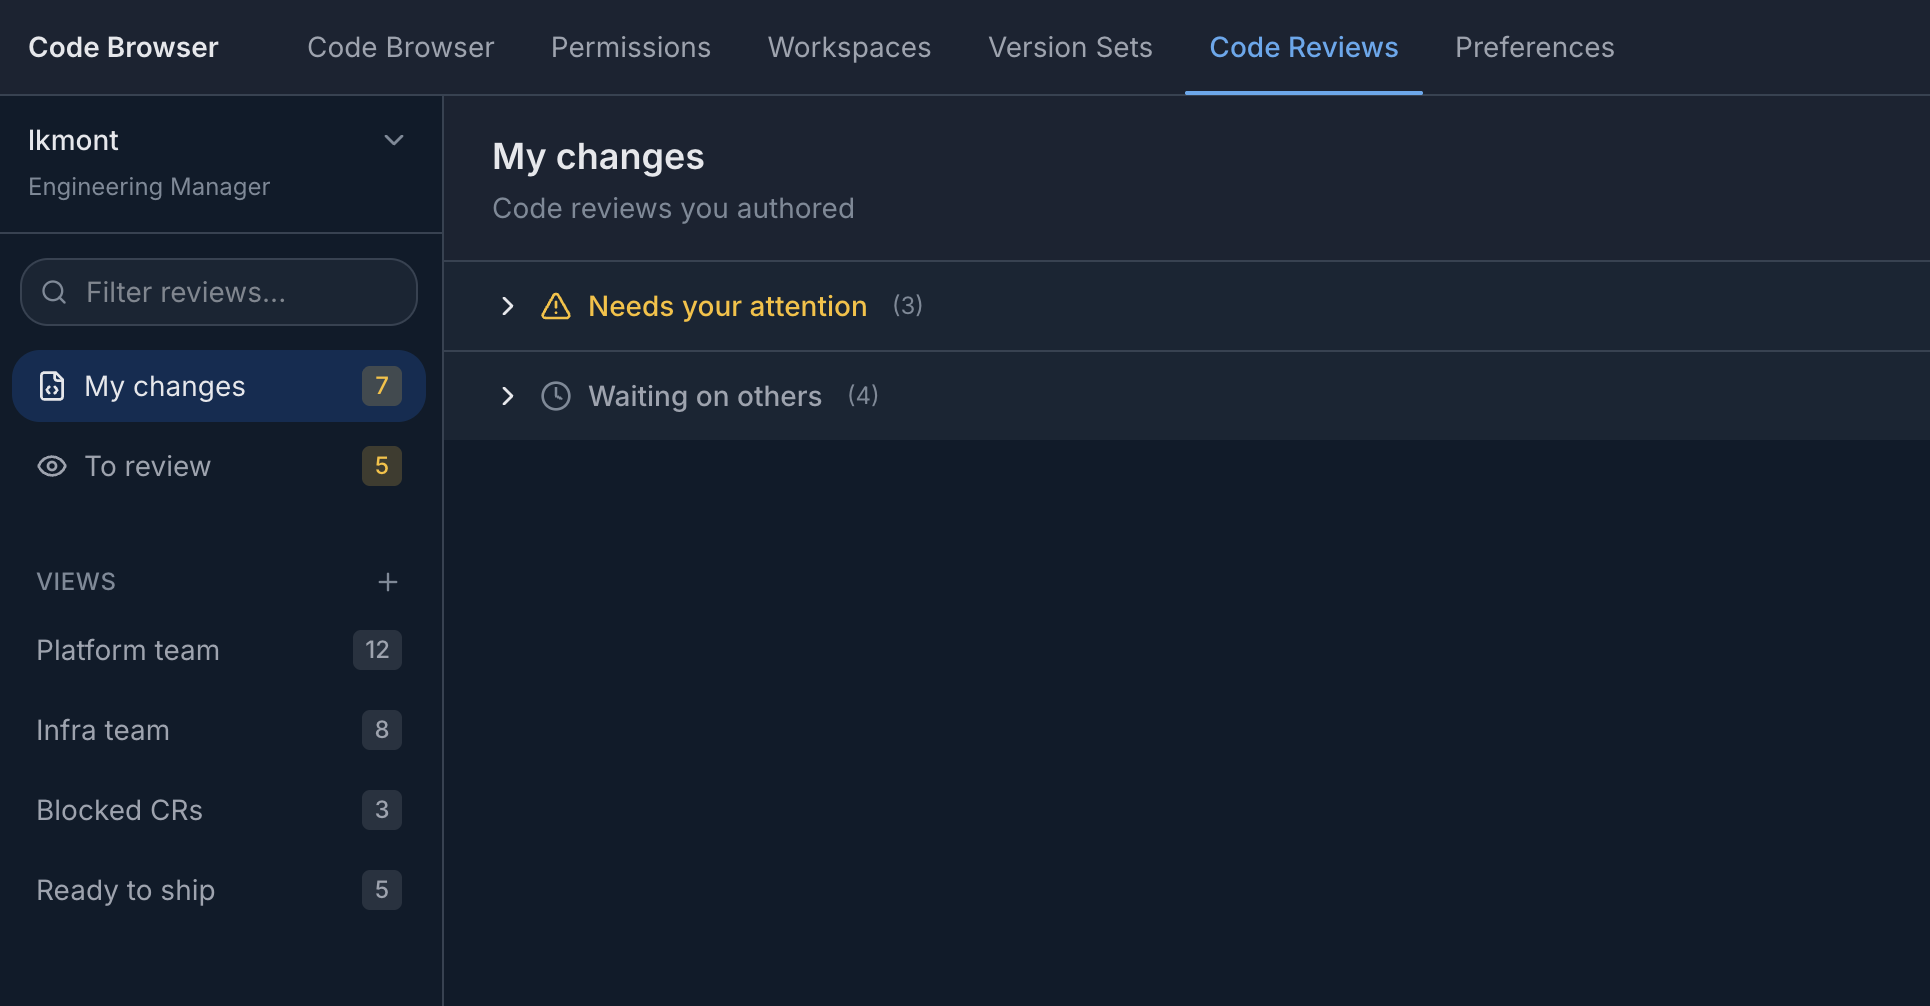Open the Preferences tab
Image resolution: width=1930 pixels, height=1006 pixels.
pyautogui.click(x=1534, y=47)
